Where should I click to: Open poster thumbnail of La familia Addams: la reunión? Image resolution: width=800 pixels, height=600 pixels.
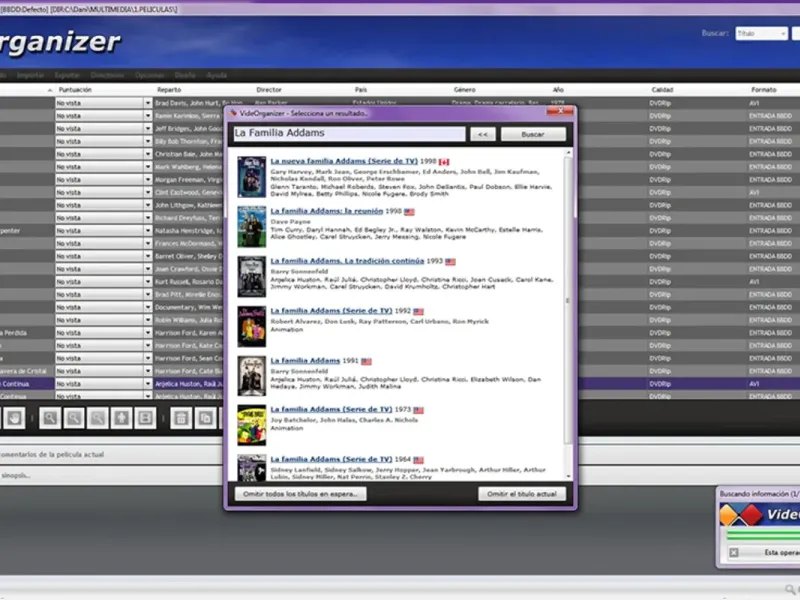tap(252, 227)
